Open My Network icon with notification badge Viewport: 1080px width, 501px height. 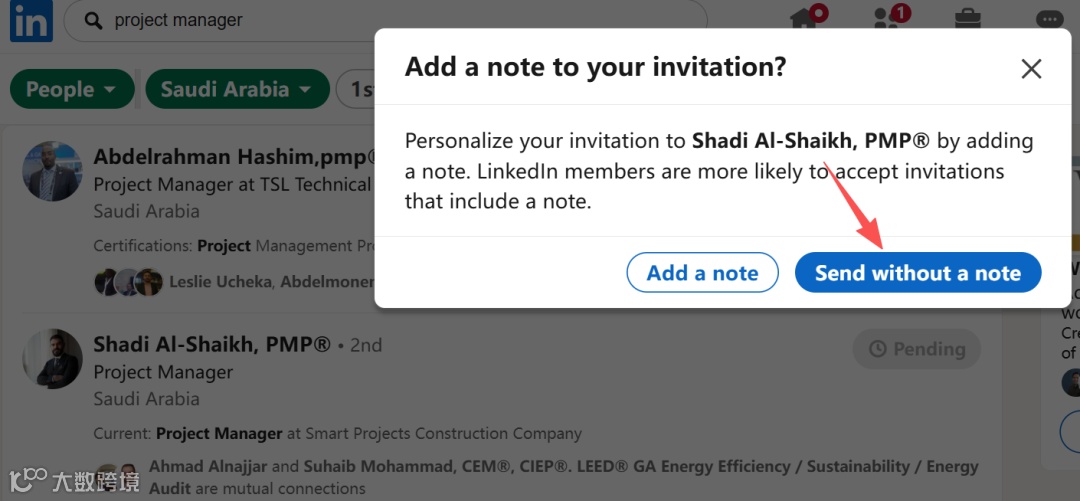pos(888,19)
